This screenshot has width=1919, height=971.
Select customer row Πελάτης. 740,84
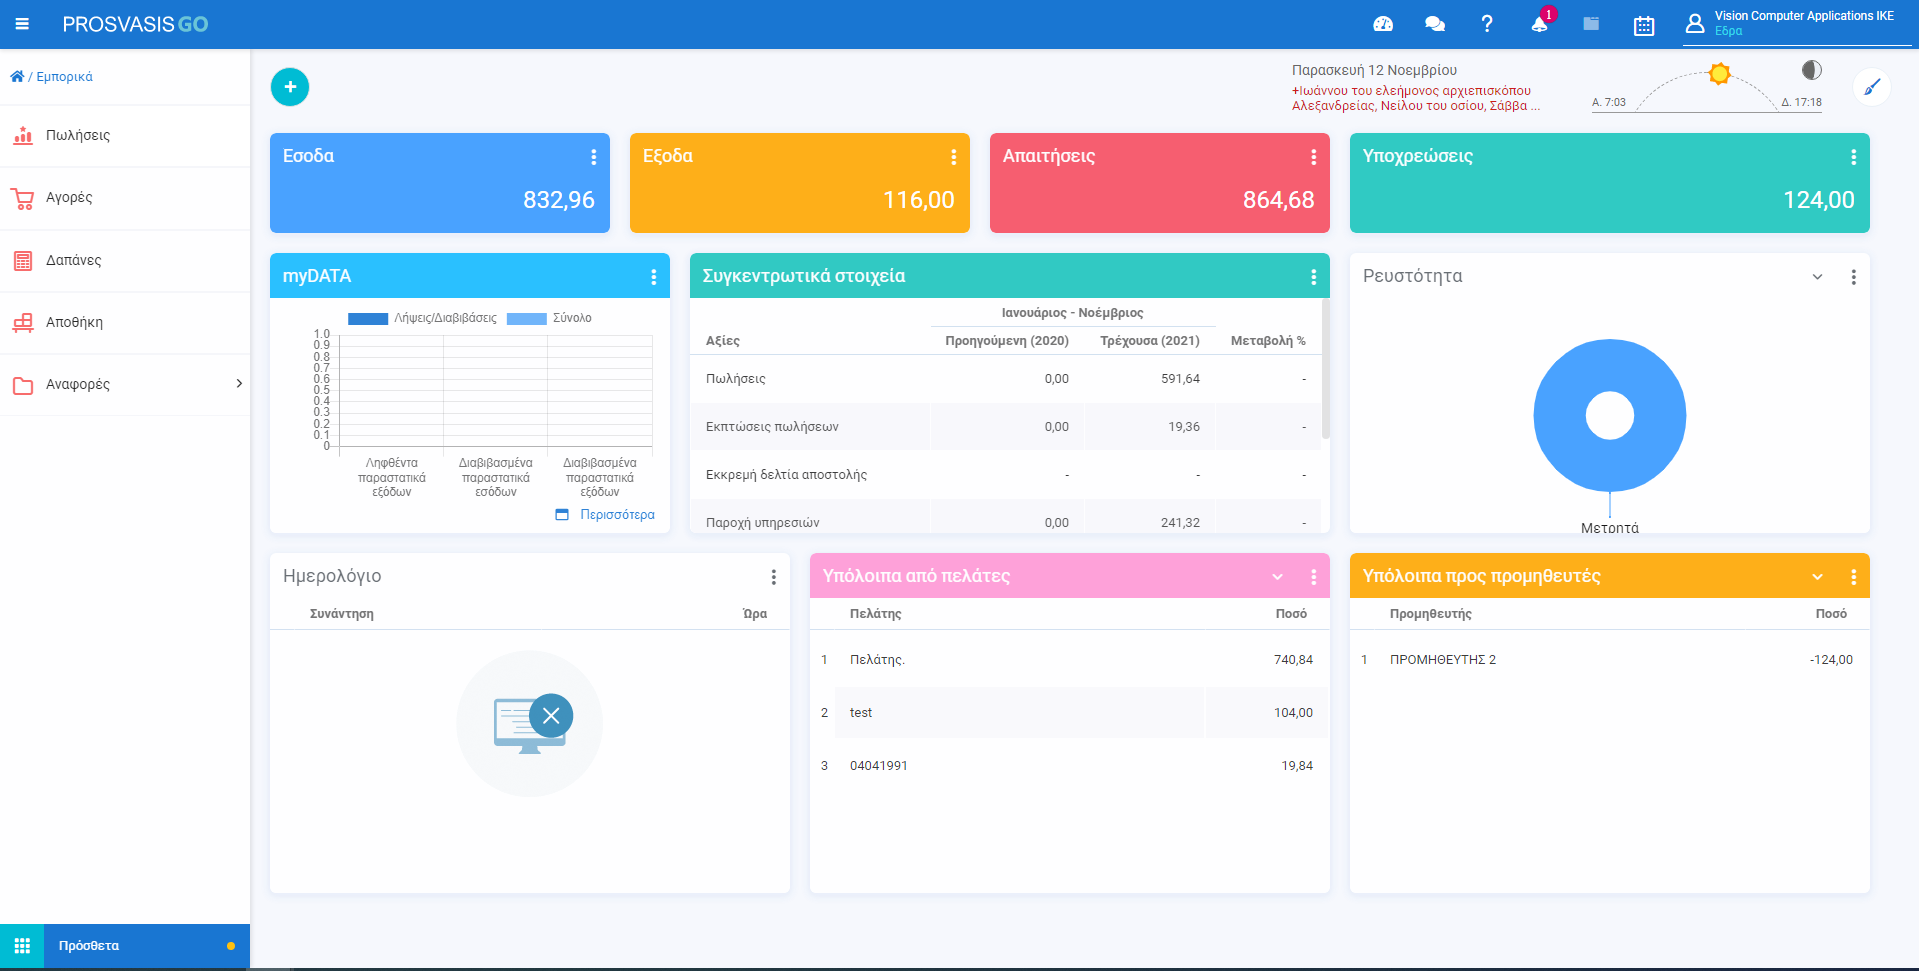point(1070,660)
